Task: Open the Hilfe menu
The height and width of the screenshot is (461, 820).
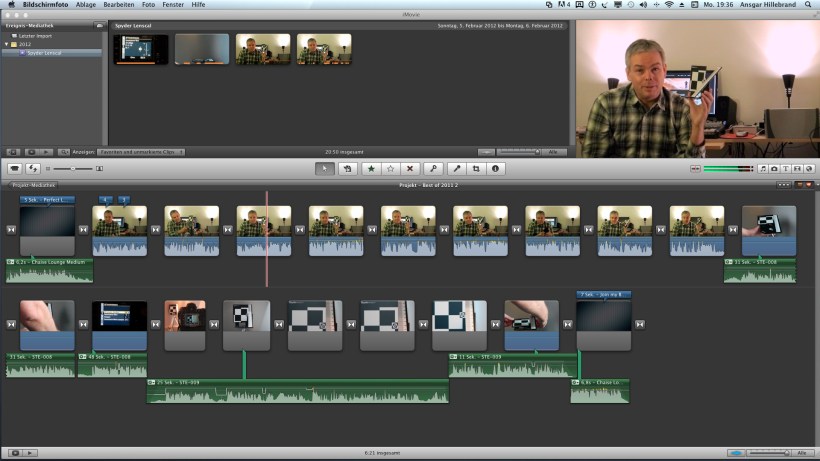Action: pyautogui.click(x=198, y=4)
